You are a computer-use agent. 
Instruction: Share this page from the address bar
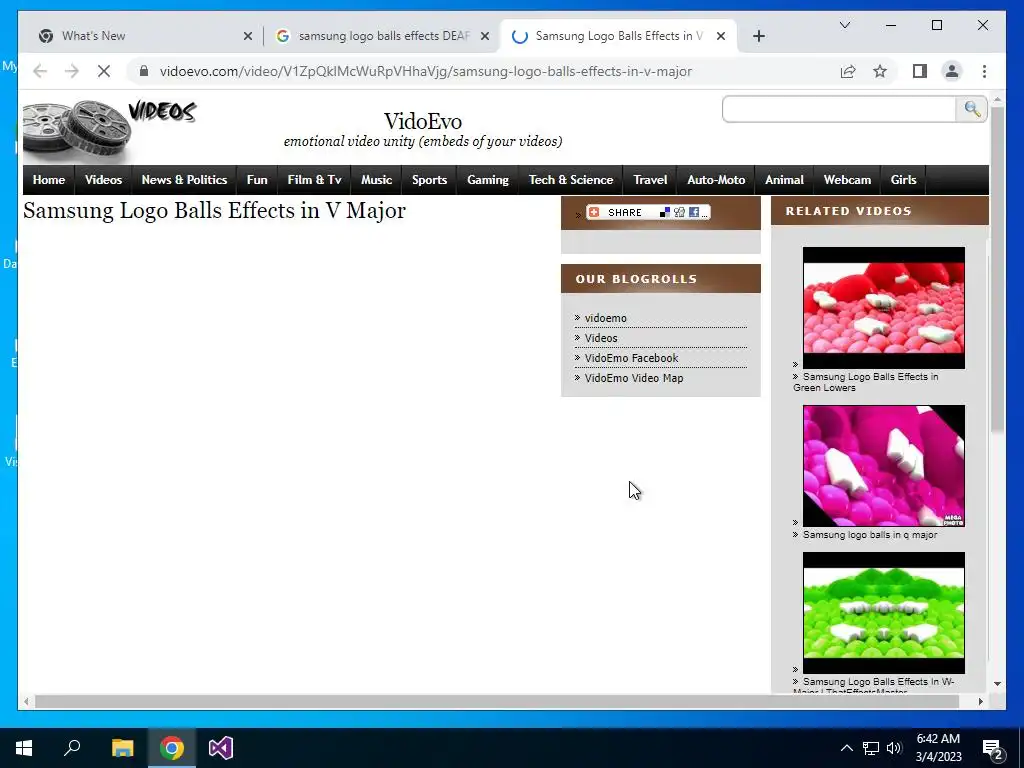[848, 71]
